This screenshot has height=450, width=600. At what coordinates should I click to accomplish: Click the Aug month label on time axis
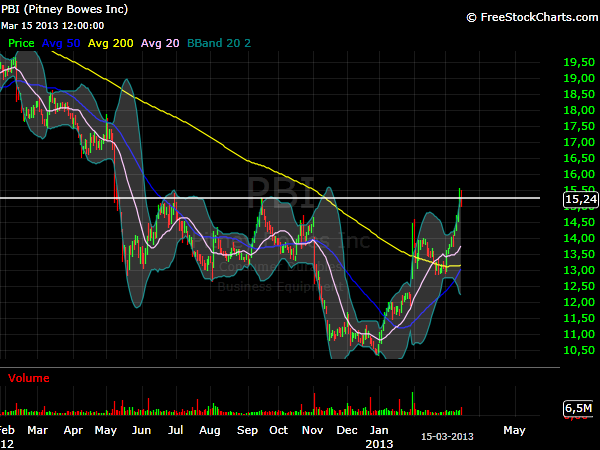[210, 431]
